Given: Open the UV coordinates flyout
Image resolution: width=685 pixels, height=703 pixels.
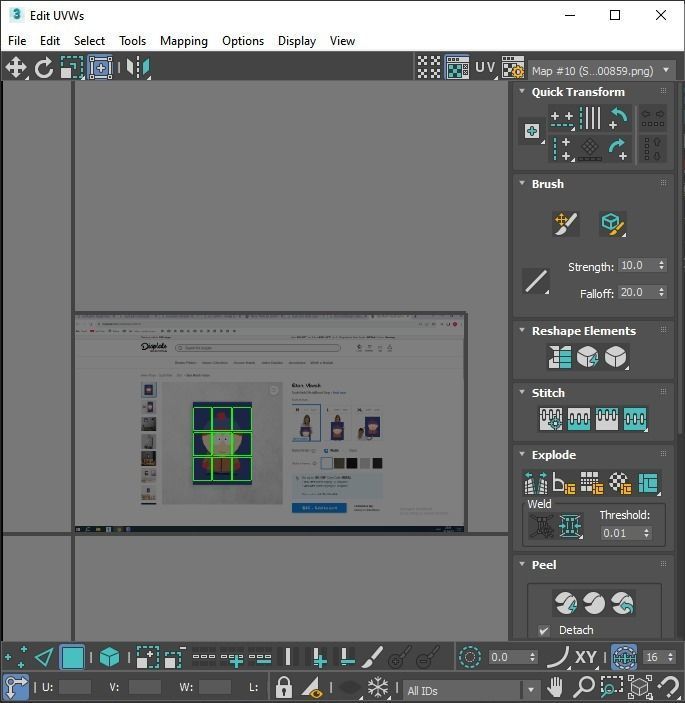Looking at the screenshot, I should pos(486,68).
